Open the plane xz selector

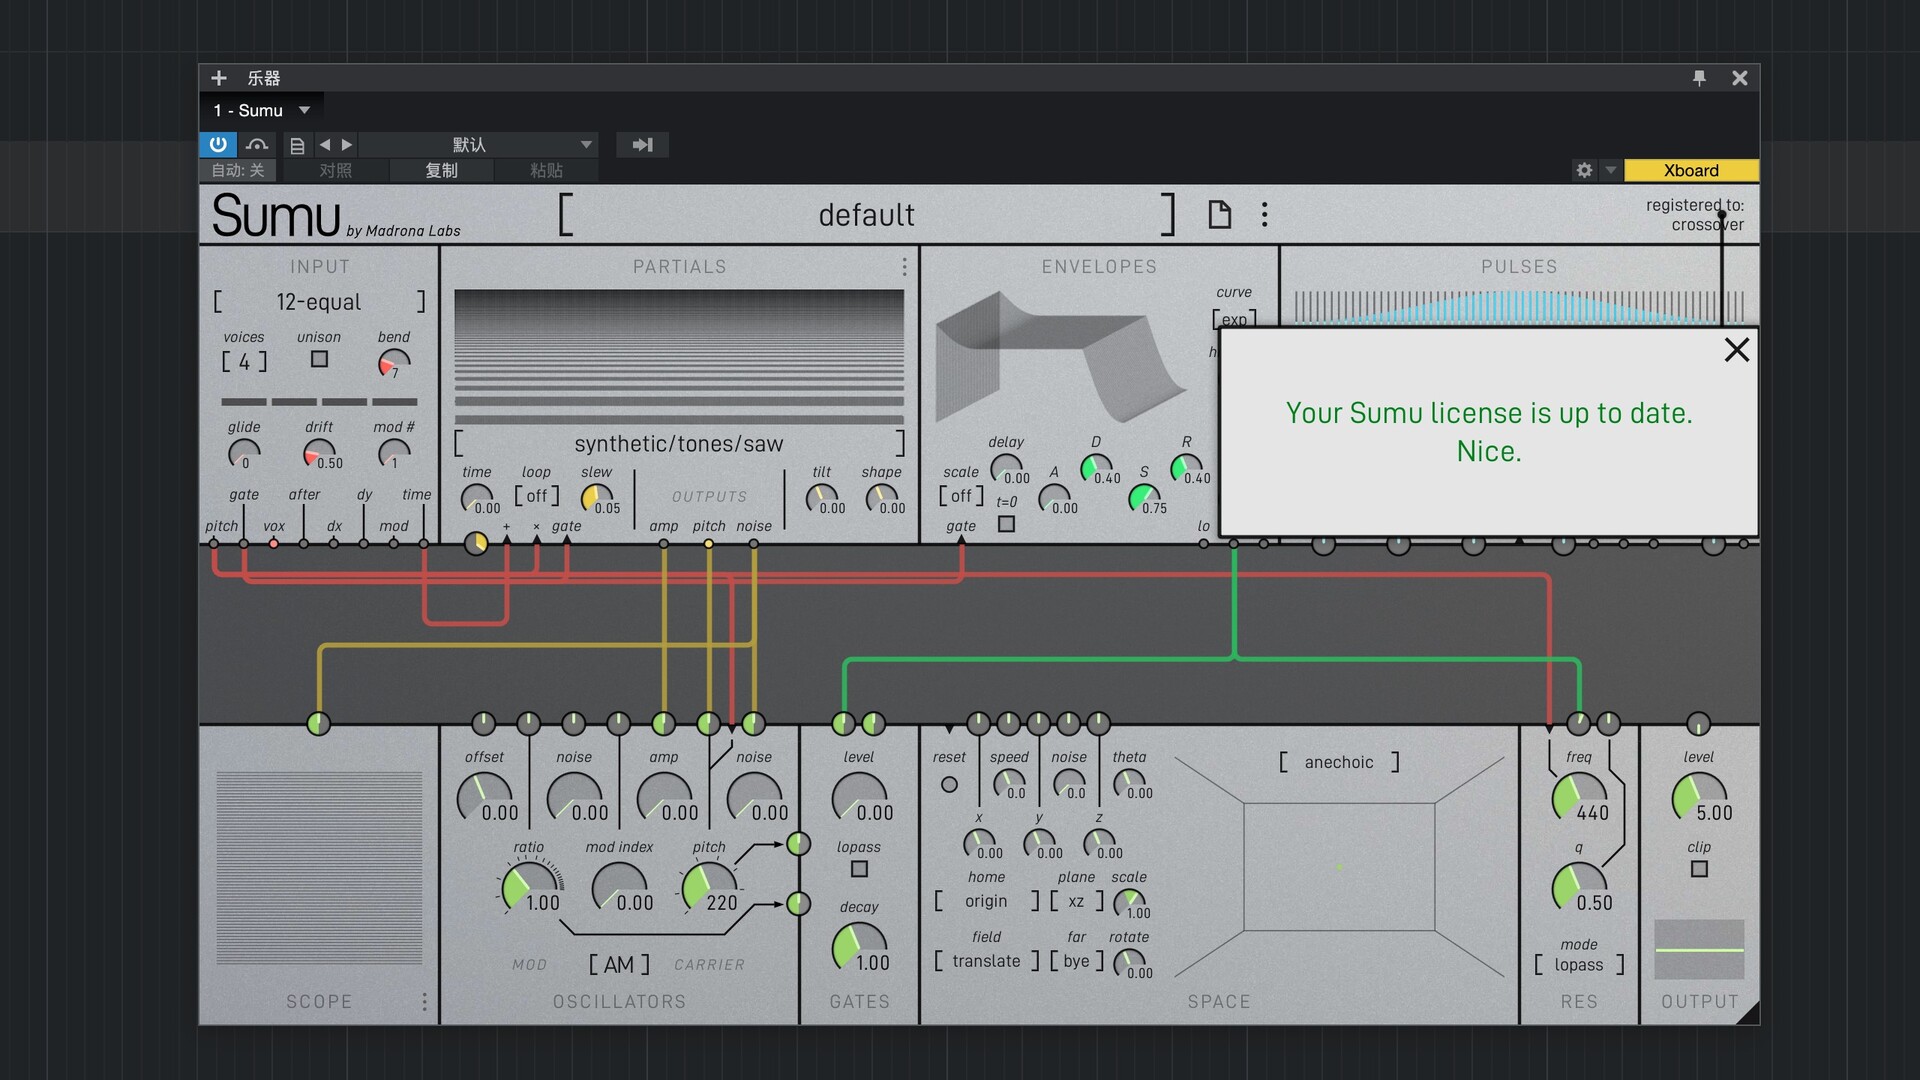click(1077, 901)
